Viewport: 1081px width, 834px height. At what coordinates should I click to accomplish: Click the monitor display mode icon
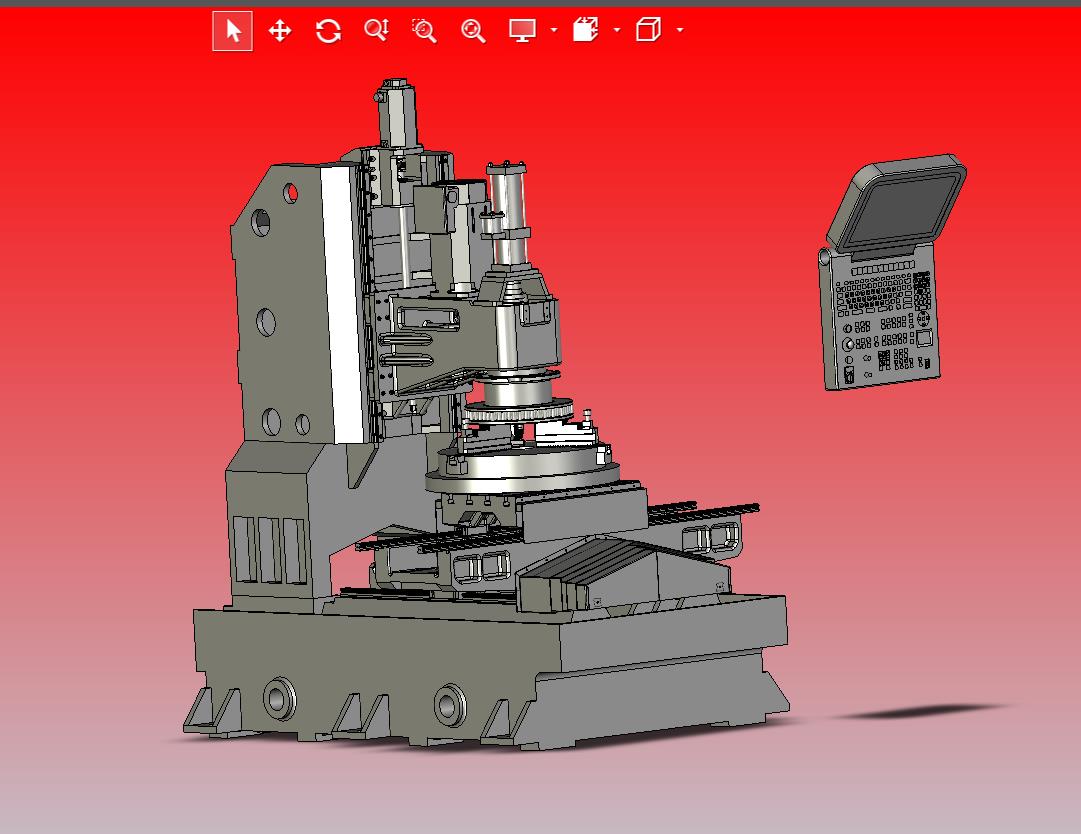click(522, 30)
